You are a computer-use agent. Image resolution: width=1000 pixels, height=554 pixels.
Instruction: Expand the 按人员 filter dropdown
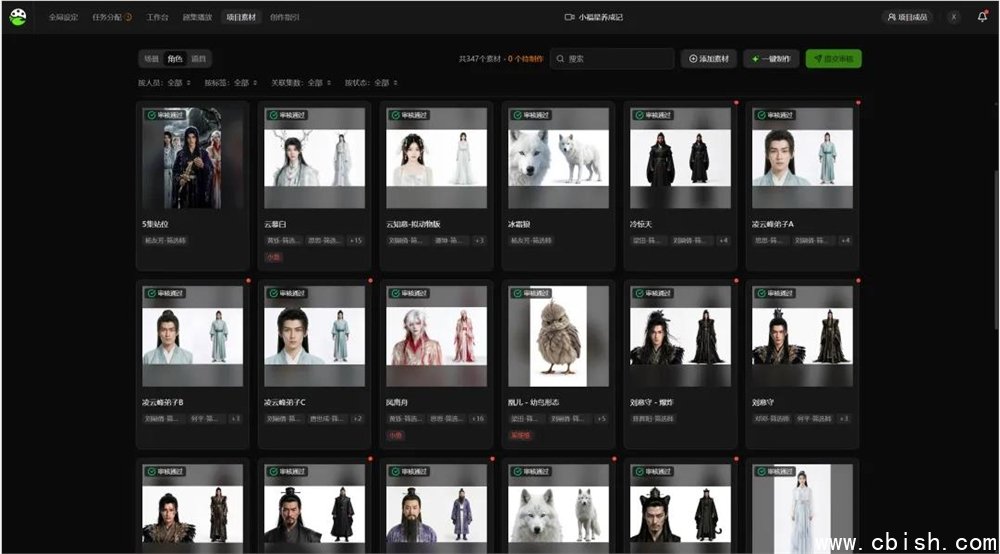pyautogui.click(x=164, y=83)
